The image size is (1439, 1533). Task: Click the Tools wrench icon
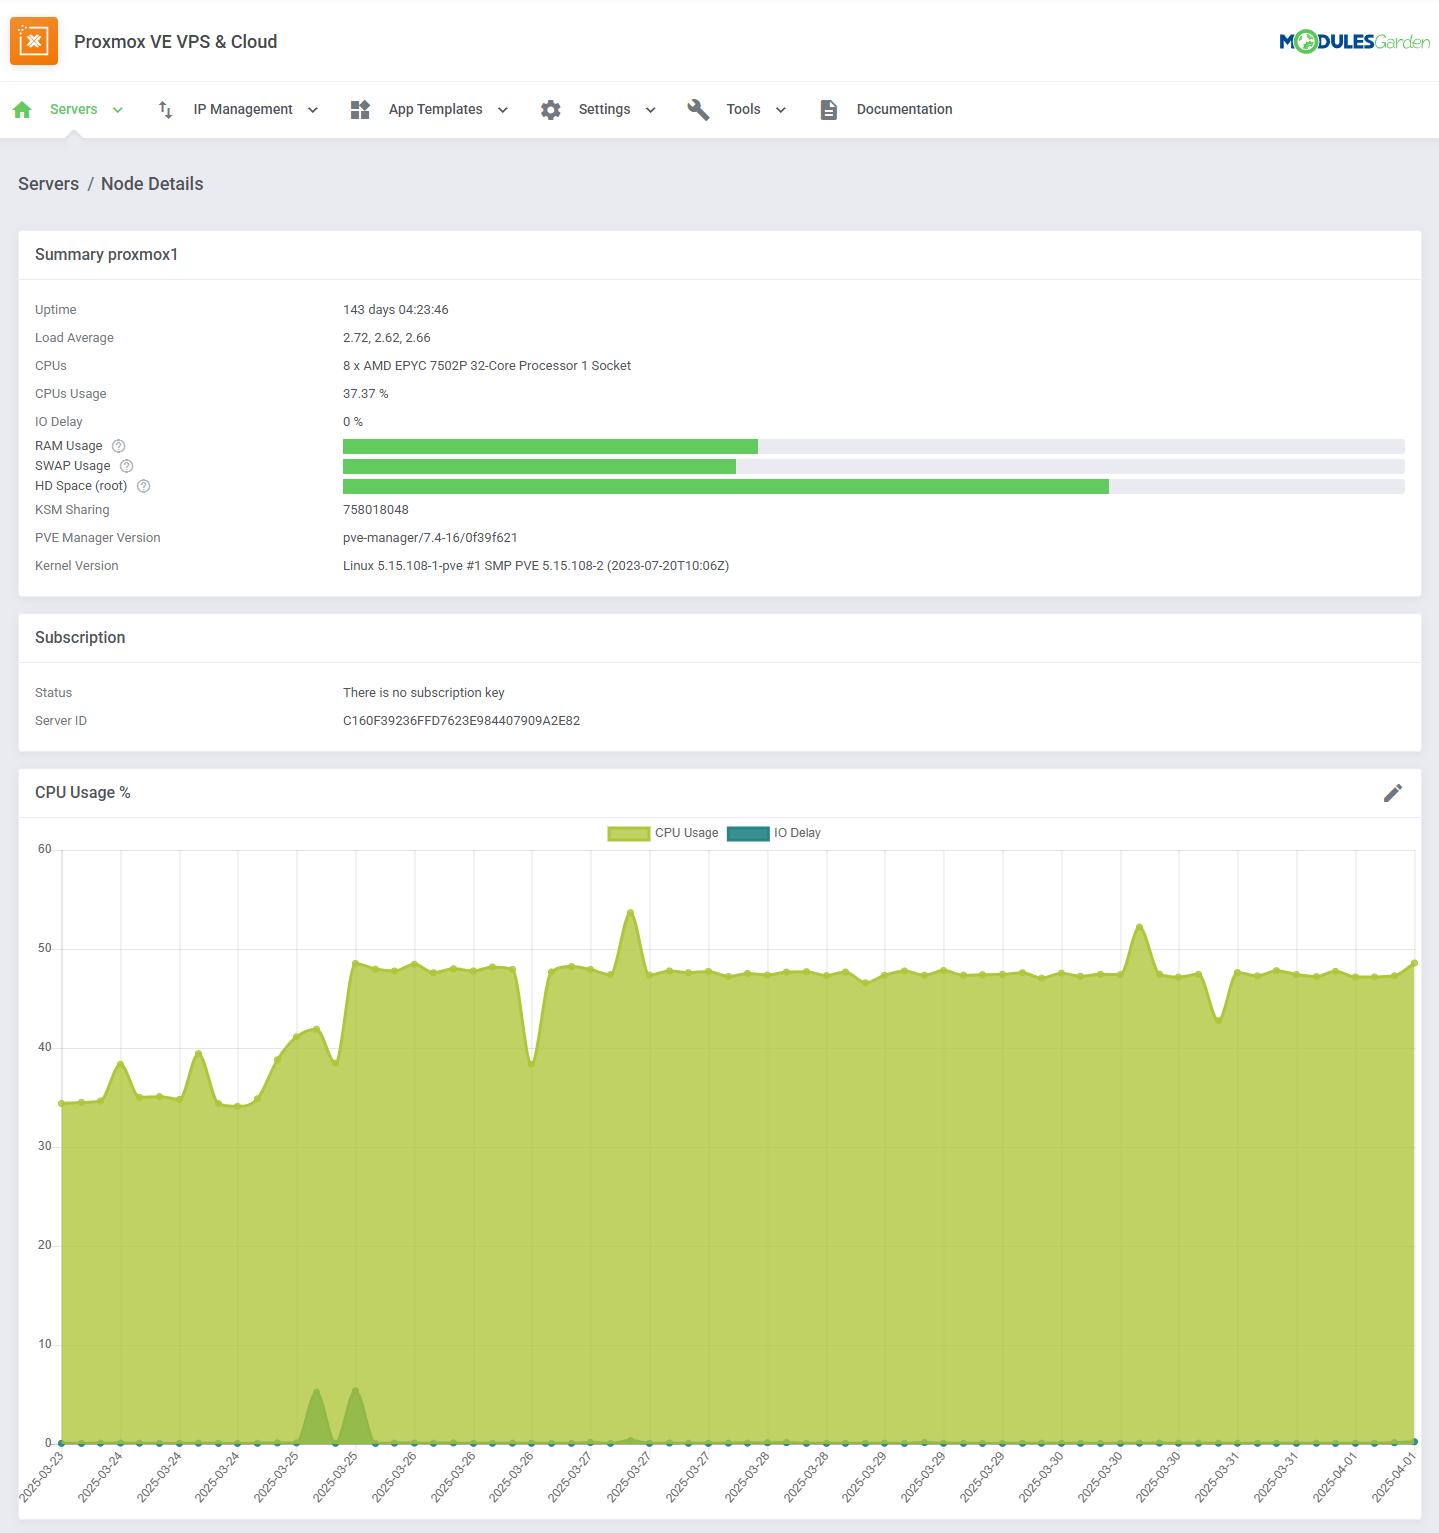(698, 110)
